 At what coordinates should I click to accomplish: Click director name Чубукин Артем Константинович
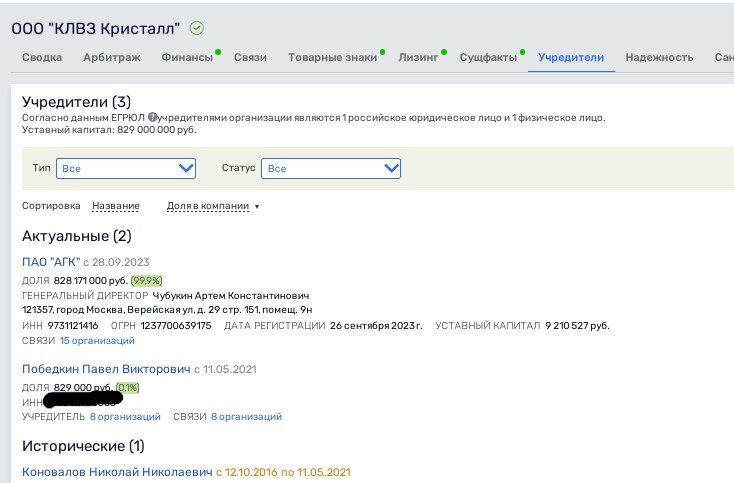[231, 296]
